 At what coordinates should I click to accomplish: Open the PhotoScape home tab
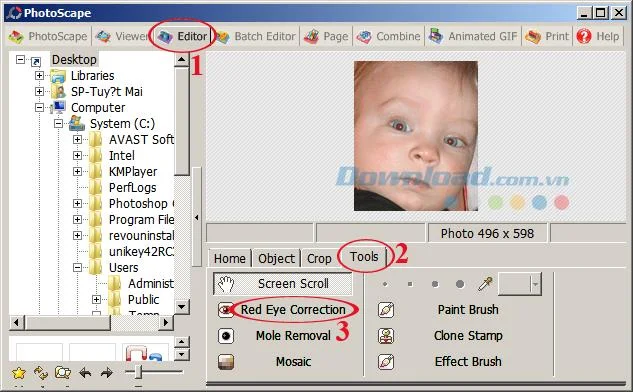click(x=48, y=36)
